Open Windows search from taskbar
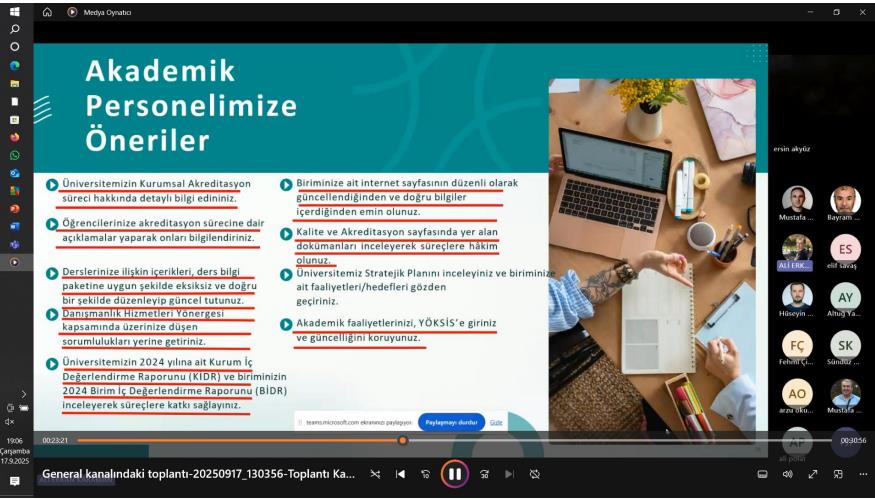875x500 pixels. click(x=15, y=29)
